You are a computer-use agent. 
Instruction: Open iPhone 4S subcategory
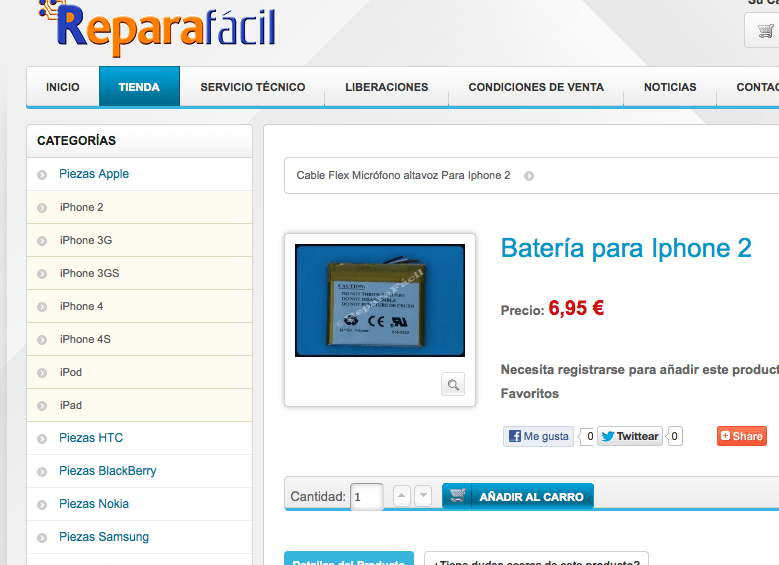tap(85, 339)
